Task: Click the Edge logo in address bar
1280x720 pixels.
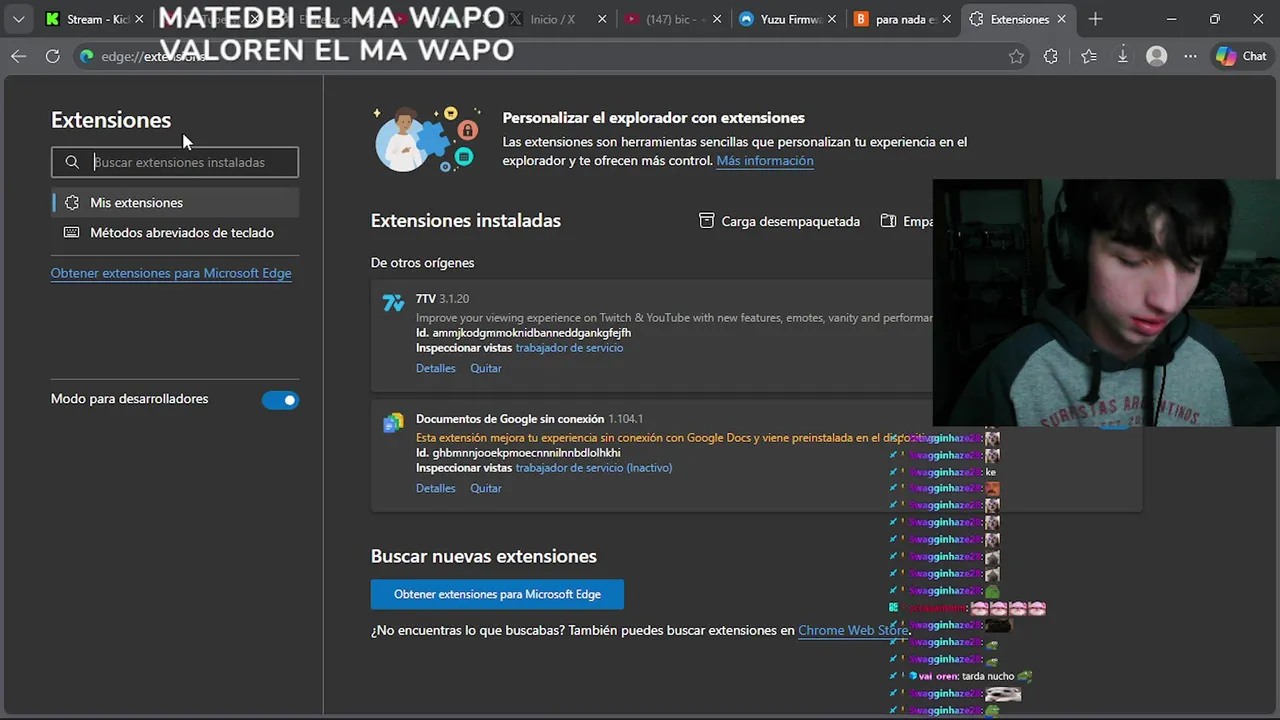Action: tap(87, 56)
